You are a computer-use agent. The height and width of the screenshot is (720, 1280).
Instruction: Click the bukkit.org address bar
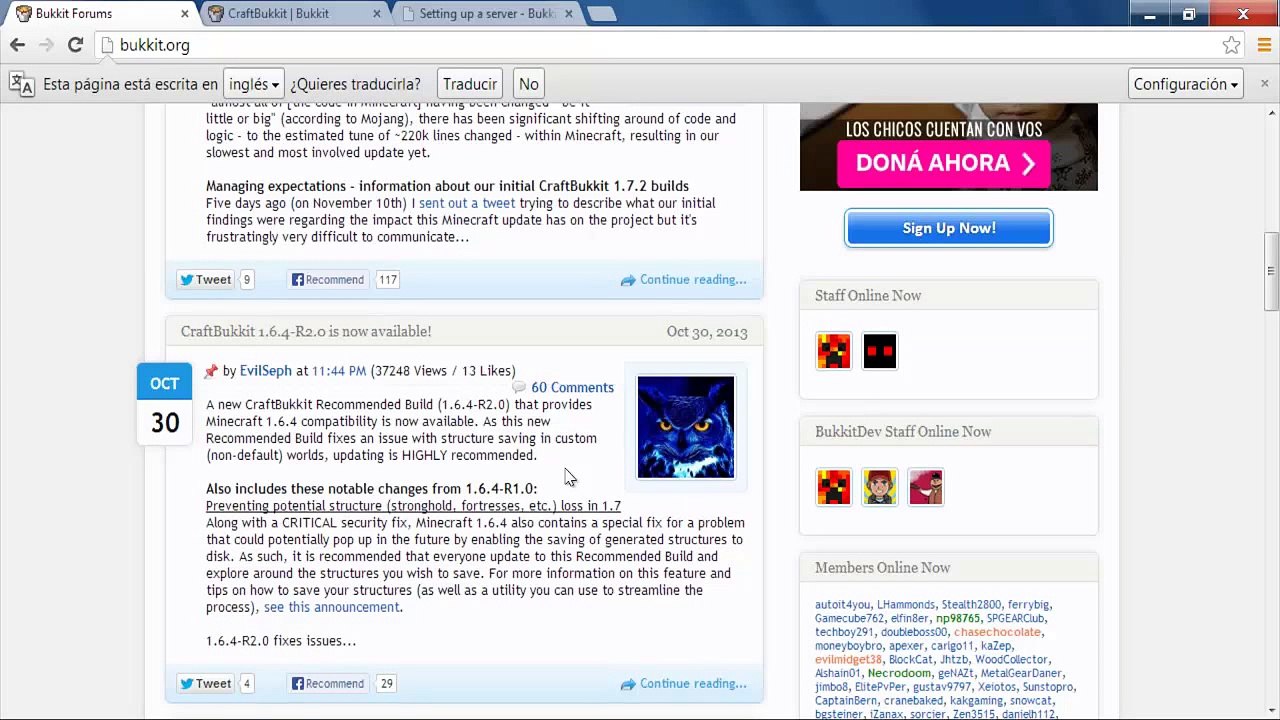point(660,45)
